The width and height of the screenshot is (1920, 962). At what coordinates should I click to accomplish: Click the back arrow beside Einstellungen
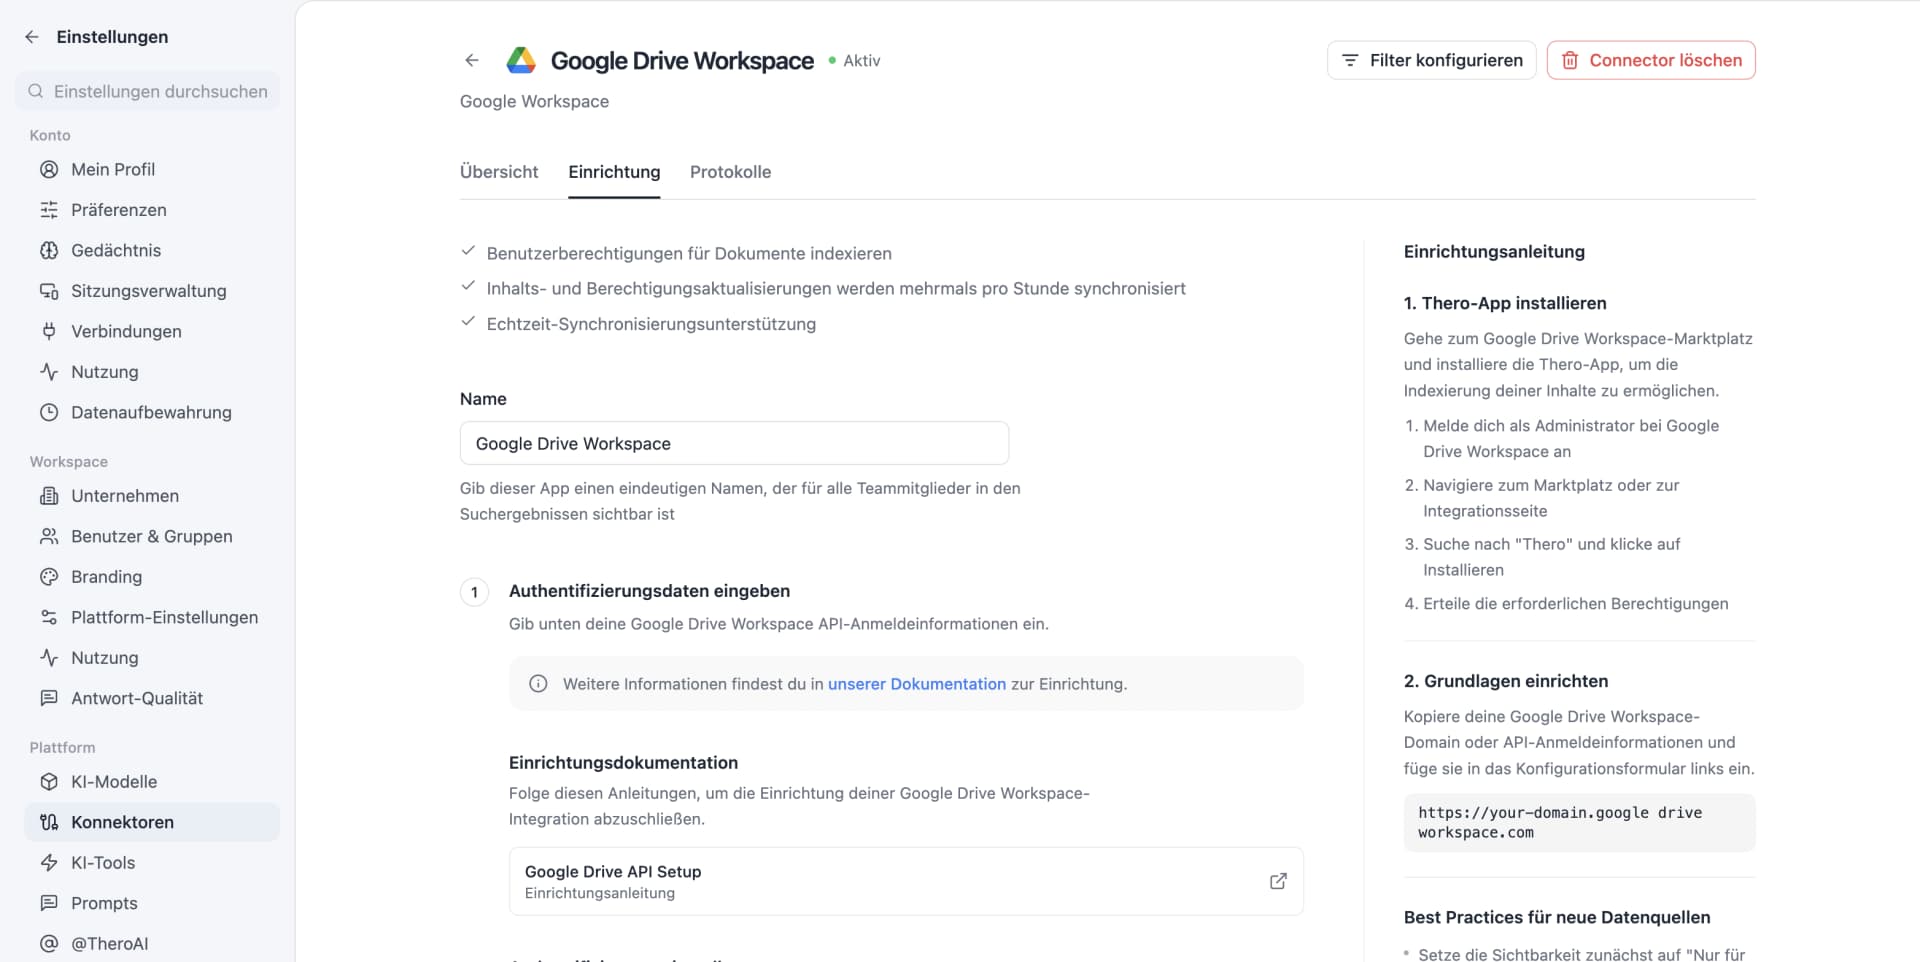(32, 37)
